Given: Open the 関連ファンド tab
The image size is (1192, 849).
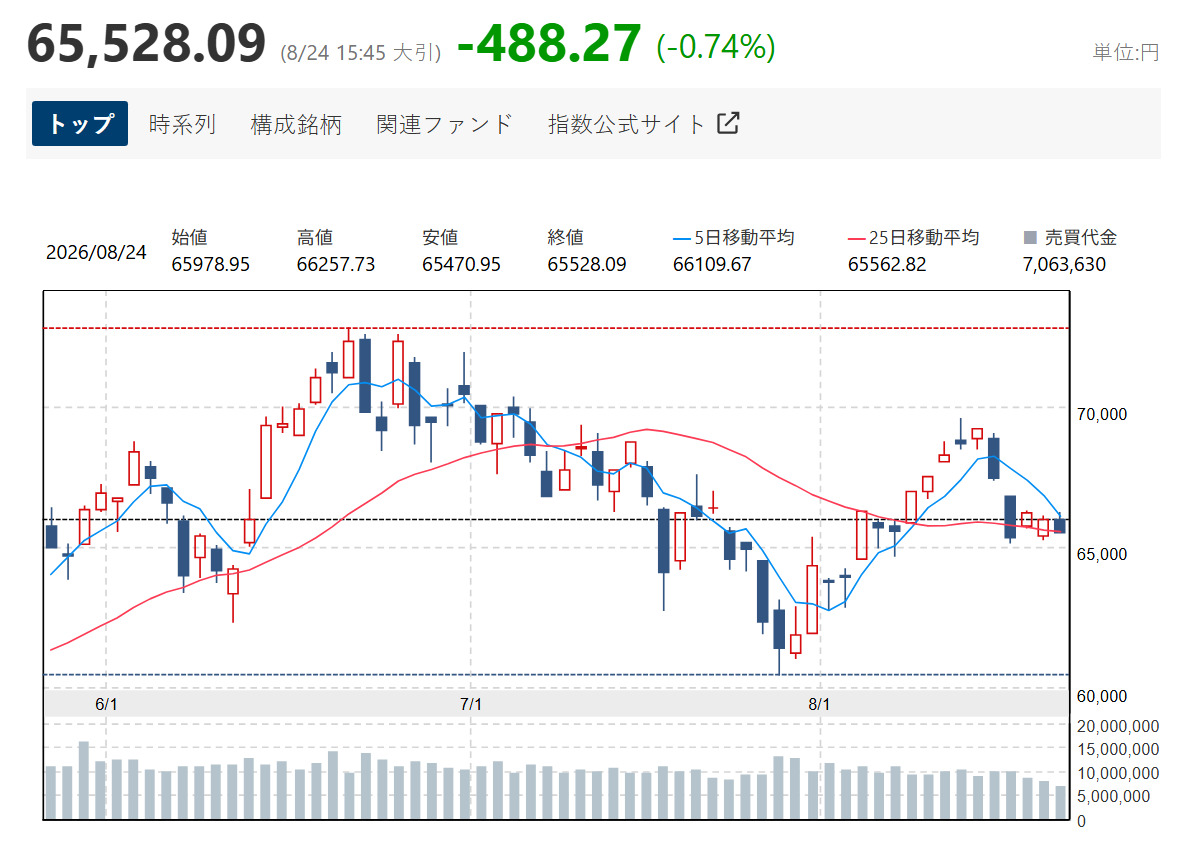Looking at the screenshot, I should point(445,124).
